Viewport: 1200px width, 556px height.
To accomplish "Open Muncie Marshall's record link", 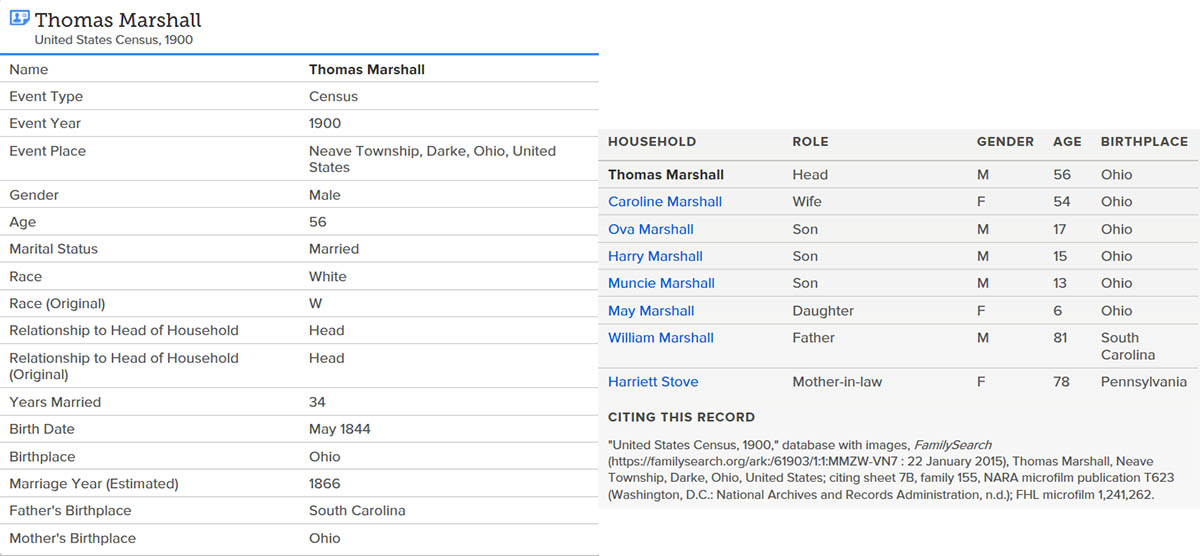I will 661,283.
